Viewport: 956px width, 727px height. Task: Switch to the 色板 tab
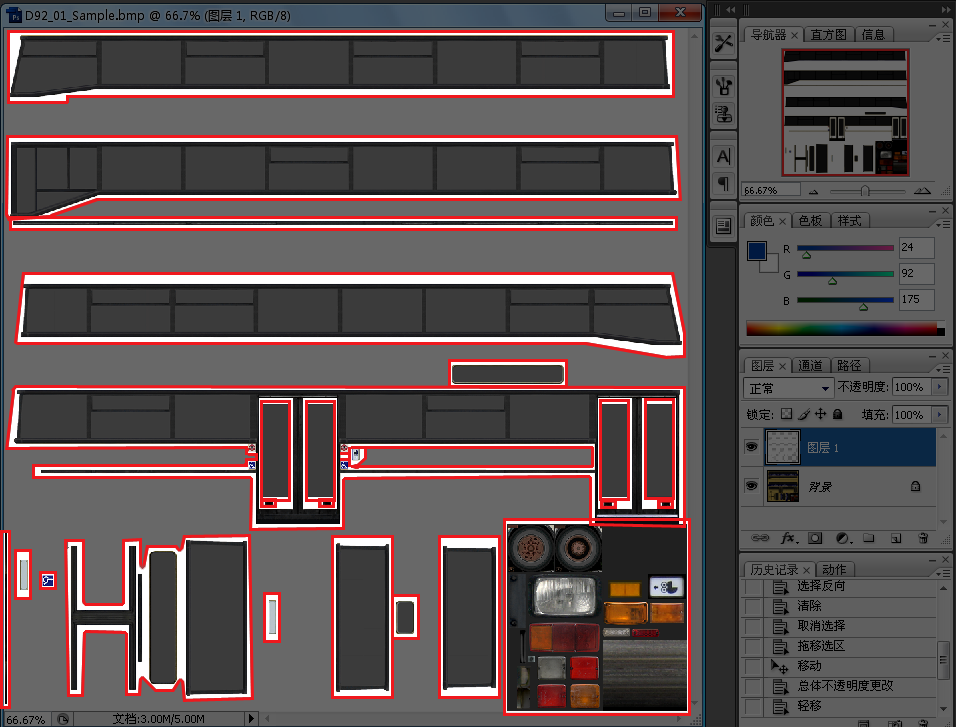(810, 221)
